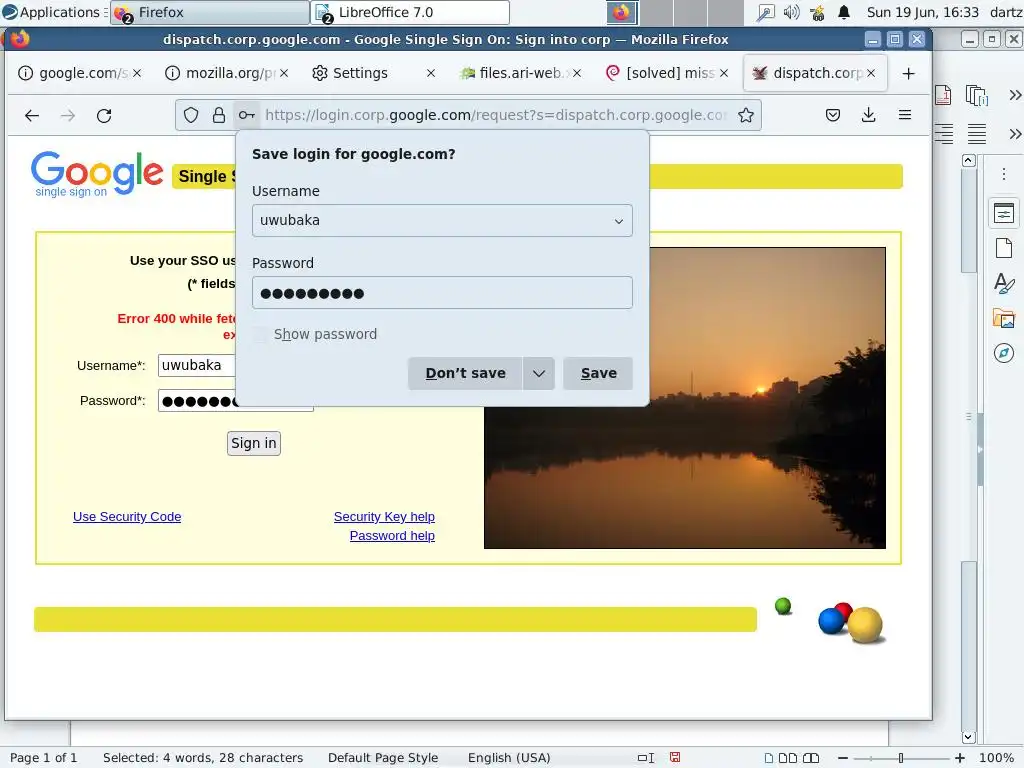
Task: Click the Save login button
Action: [598, 374]
